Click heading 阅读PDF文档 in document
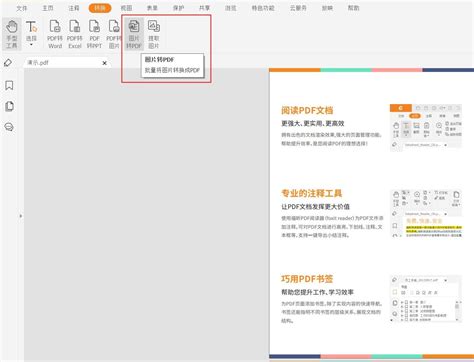 [x=307, y=110]
